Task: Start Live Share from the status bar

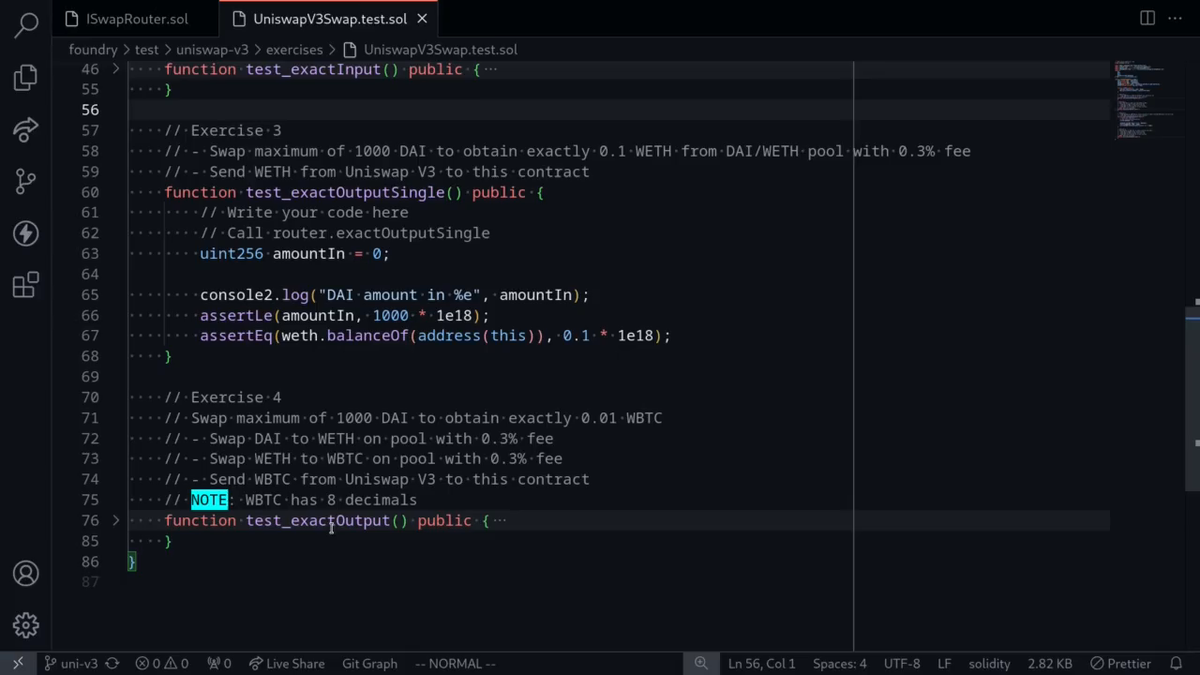Action: tap(286, 663)
